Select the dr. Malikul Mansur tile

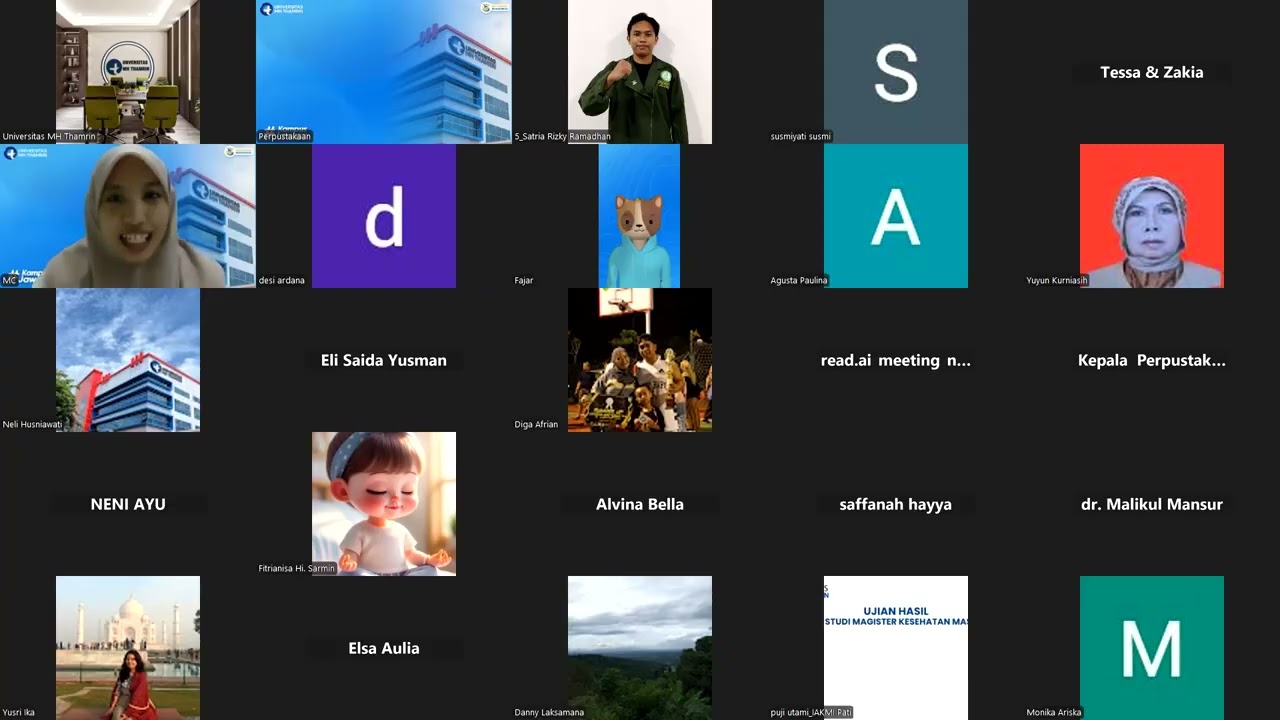tap(1152, 504)
